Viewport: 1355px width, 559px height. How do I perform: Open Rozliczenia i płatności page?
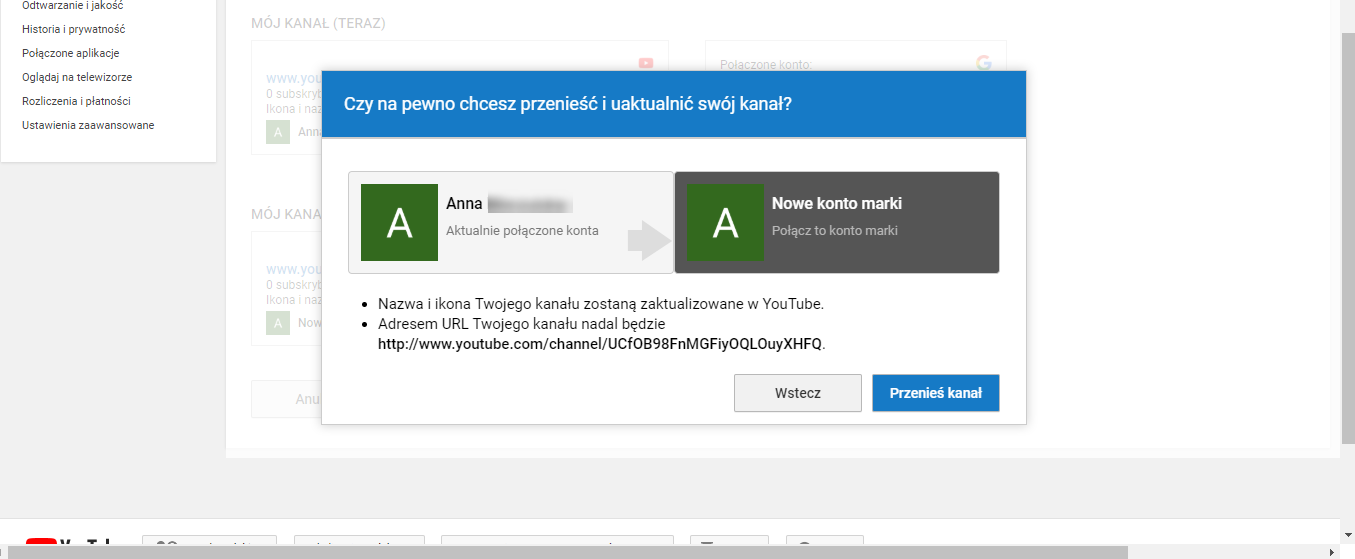(76, 101)
